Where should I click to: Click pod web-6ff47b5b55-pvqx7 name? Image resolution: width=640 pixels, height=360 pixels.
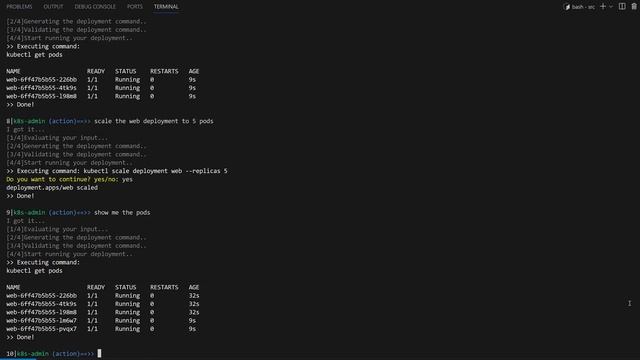click(x=41, y=329)
